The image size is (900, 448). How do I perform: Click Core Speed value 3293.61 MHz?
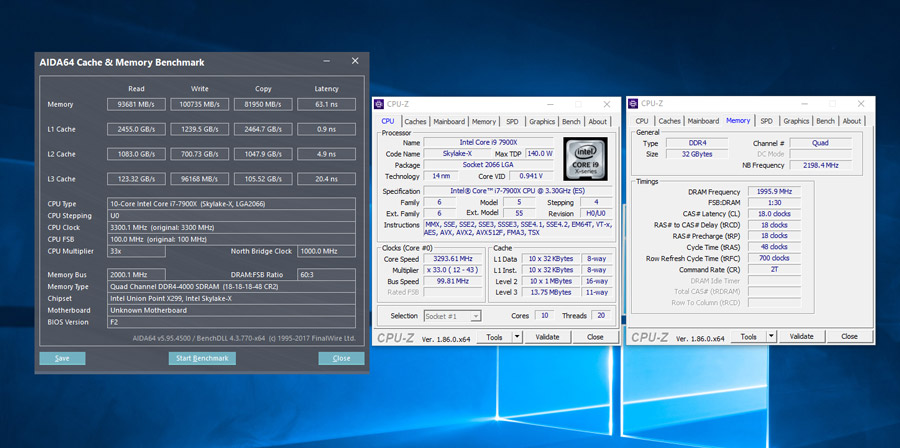[x=454, y=259]
